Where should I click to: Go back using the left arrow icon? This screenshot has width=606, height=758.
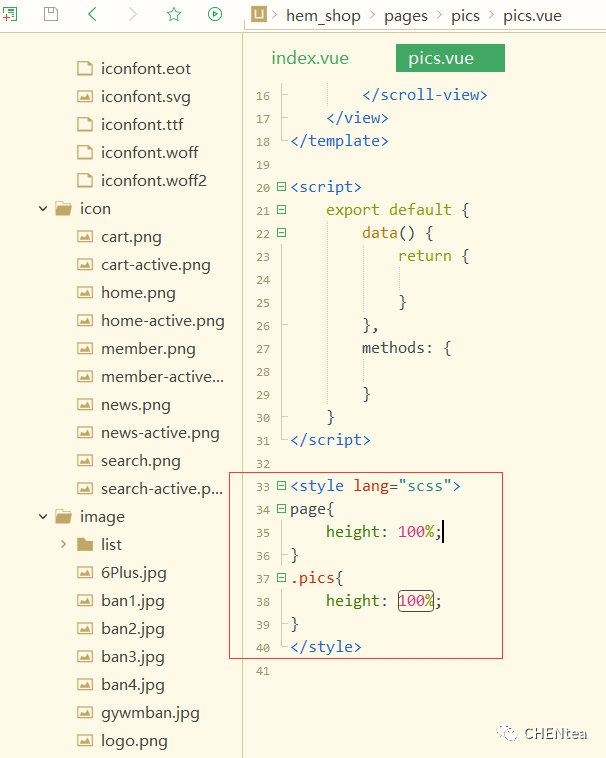pyautogui.click(x=92, y=14)
